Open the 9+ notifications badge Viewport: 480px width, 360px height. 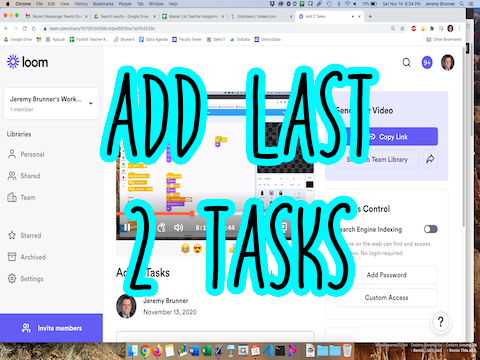pyautogui.click(x=427, y=62)
